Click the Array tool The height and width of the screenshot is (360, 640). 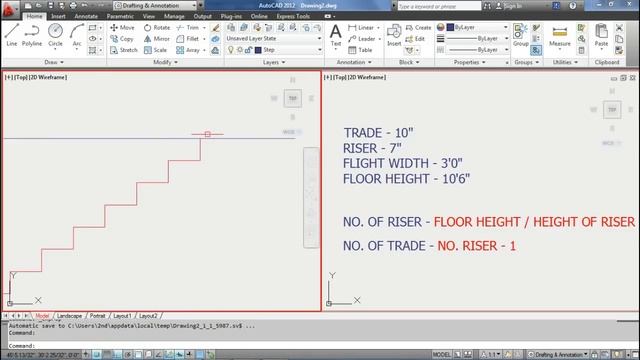[x=188, y=50]
